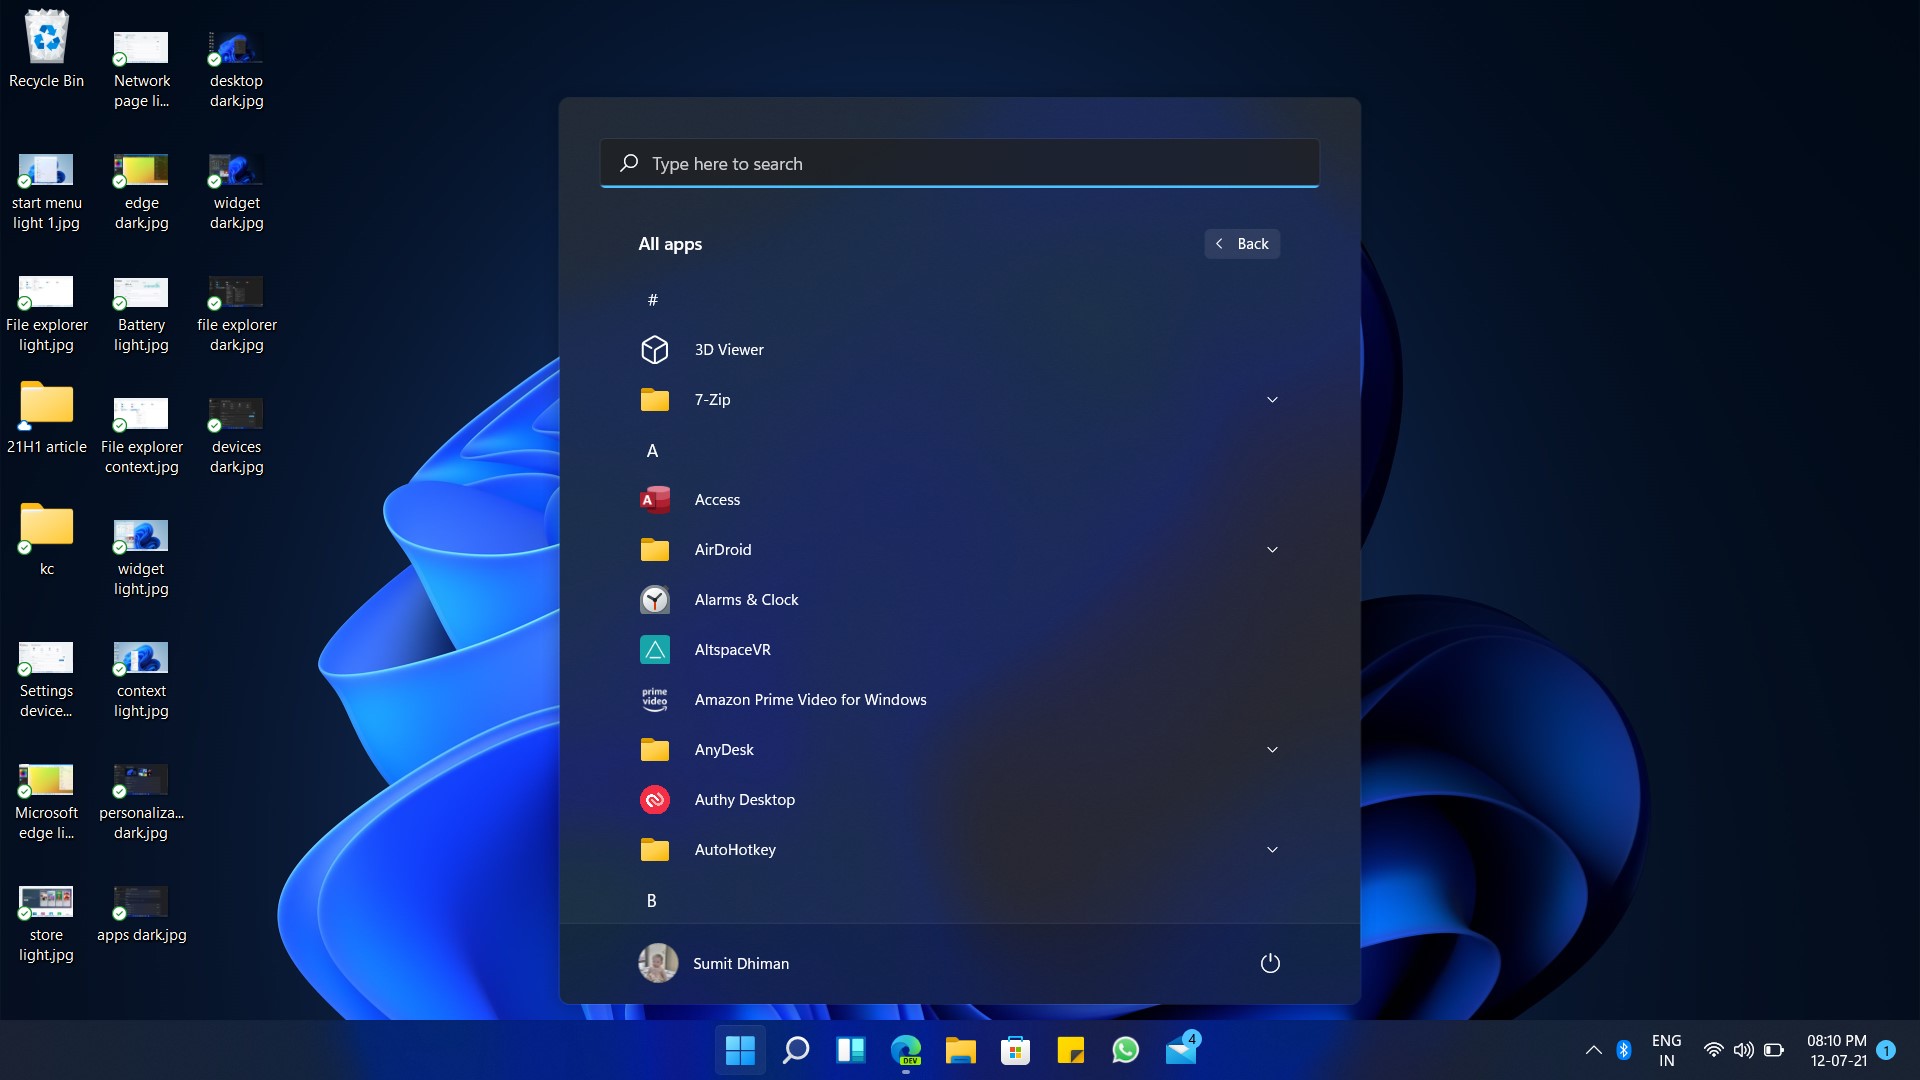Click ENG IN language indicator

click(1666, 1050)
